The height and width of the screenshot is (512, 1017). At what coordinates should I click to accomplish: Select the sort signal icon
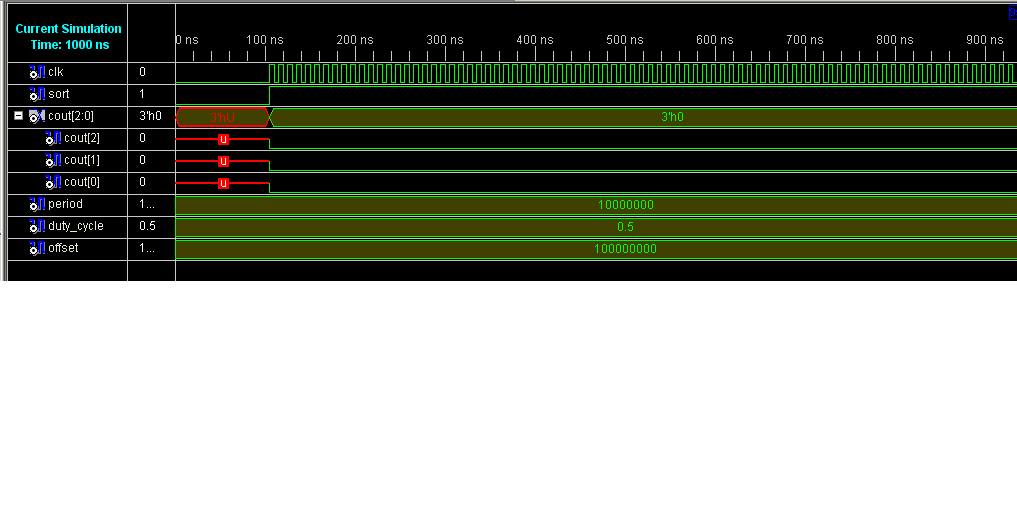(x=37, y=94)
